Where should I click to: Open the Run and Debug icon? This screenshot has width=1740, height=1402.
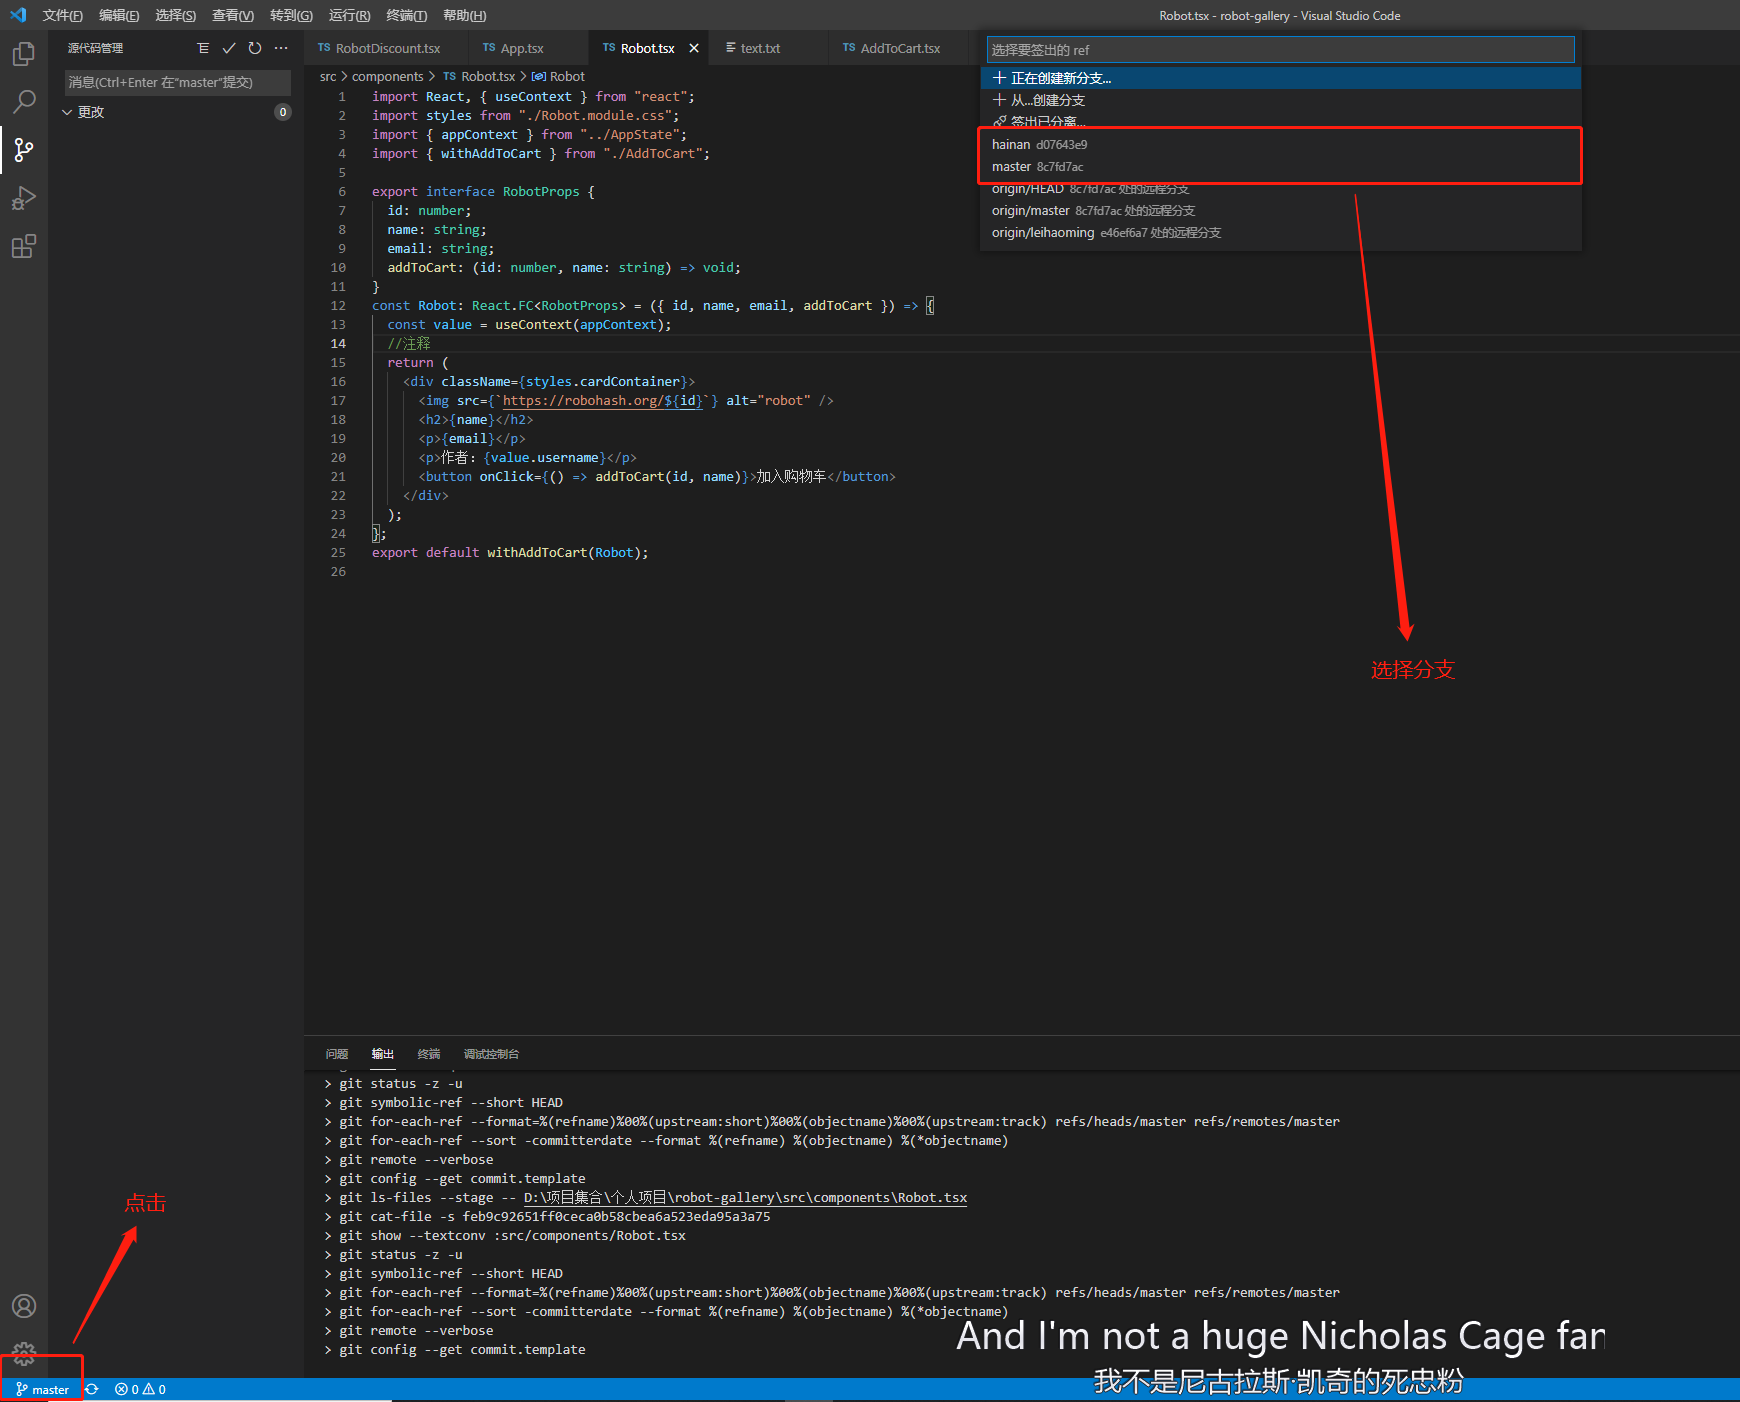tap(24, 199)
